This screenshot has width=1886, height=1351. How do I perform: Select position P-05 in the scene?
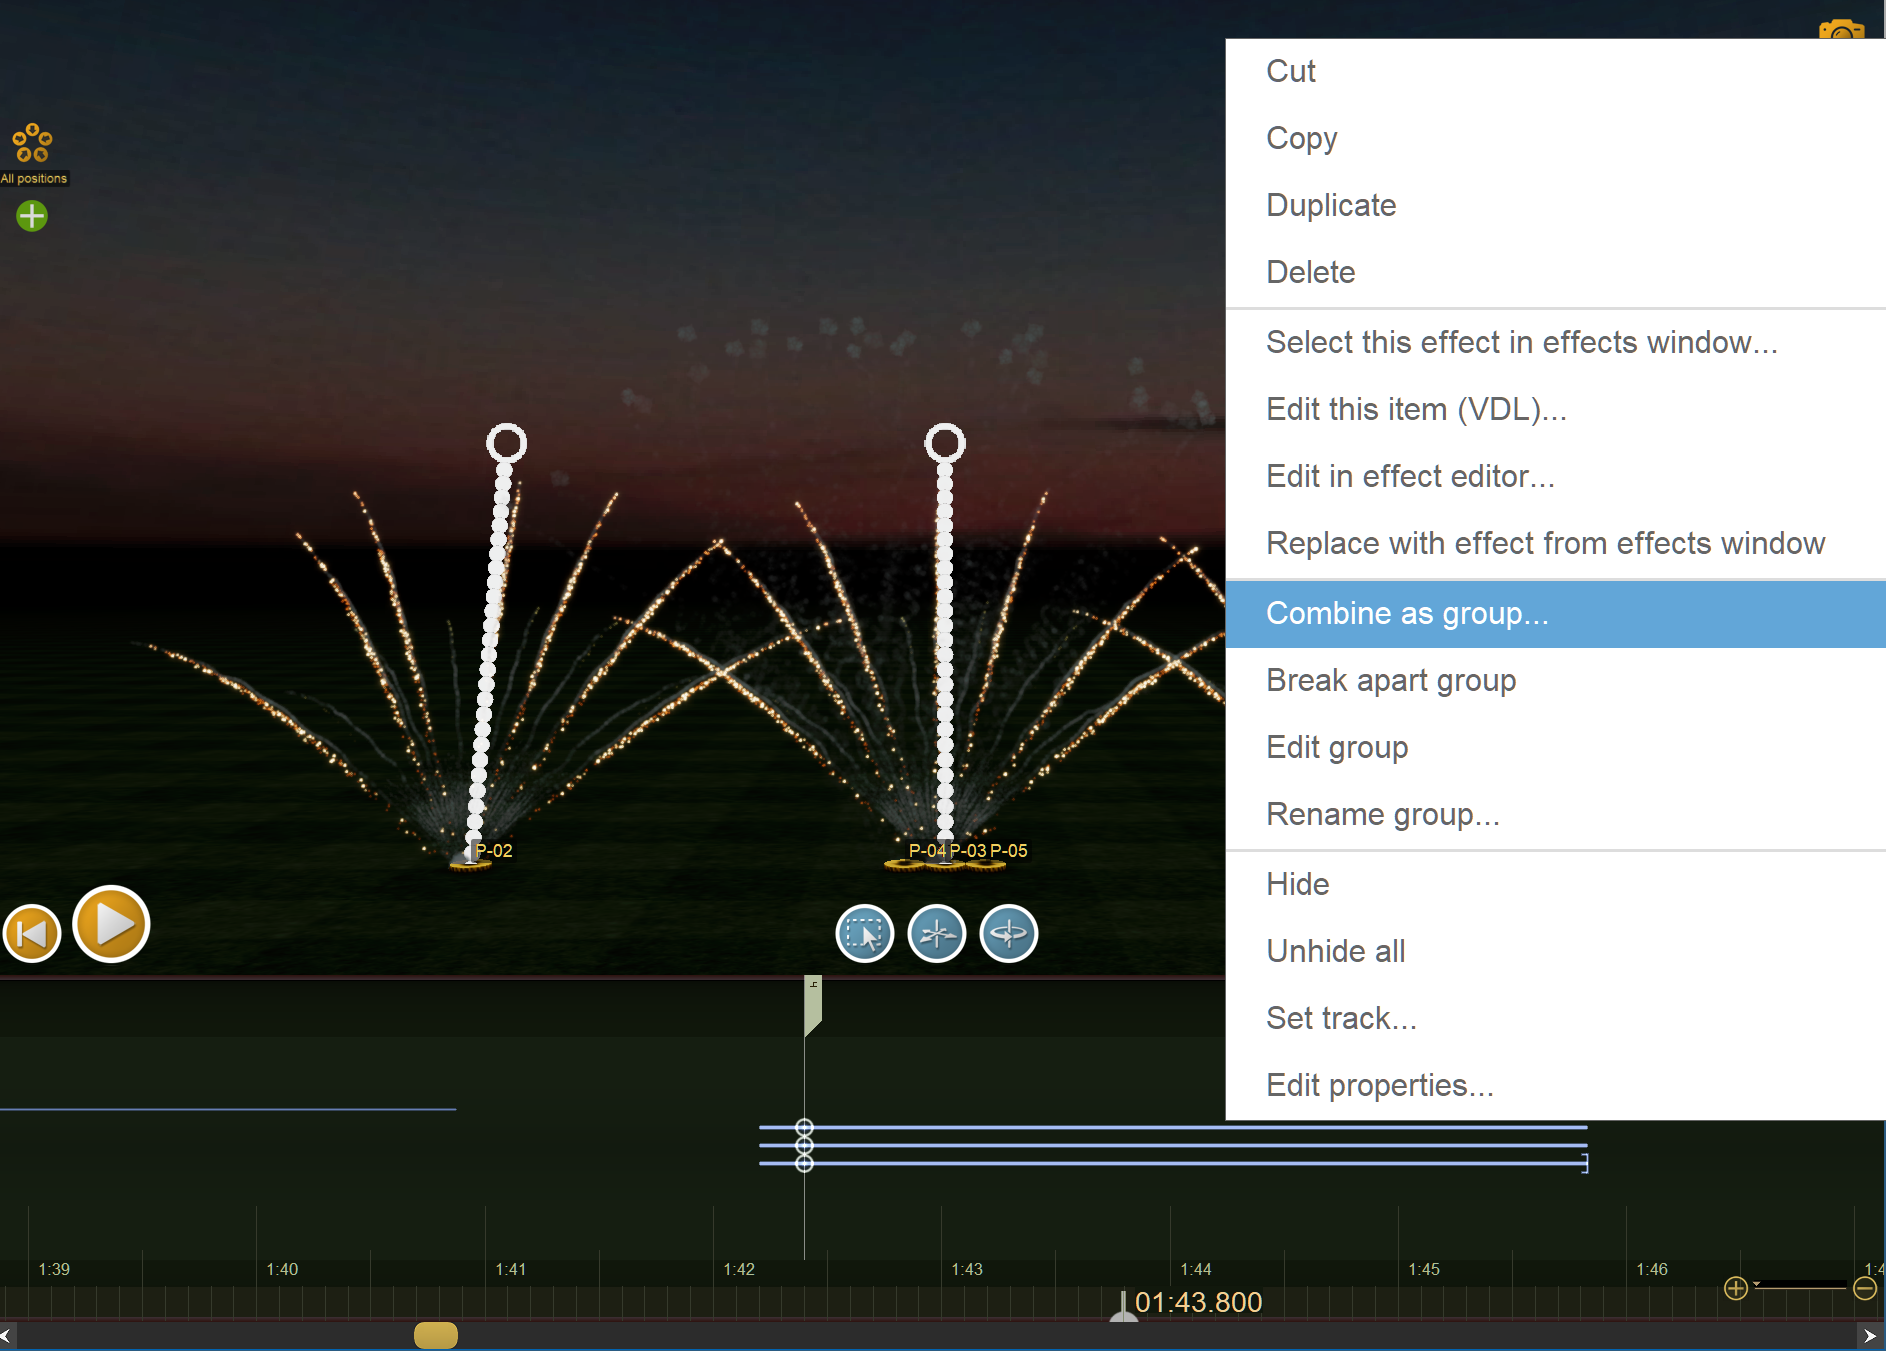click(x=1009, y=851)
